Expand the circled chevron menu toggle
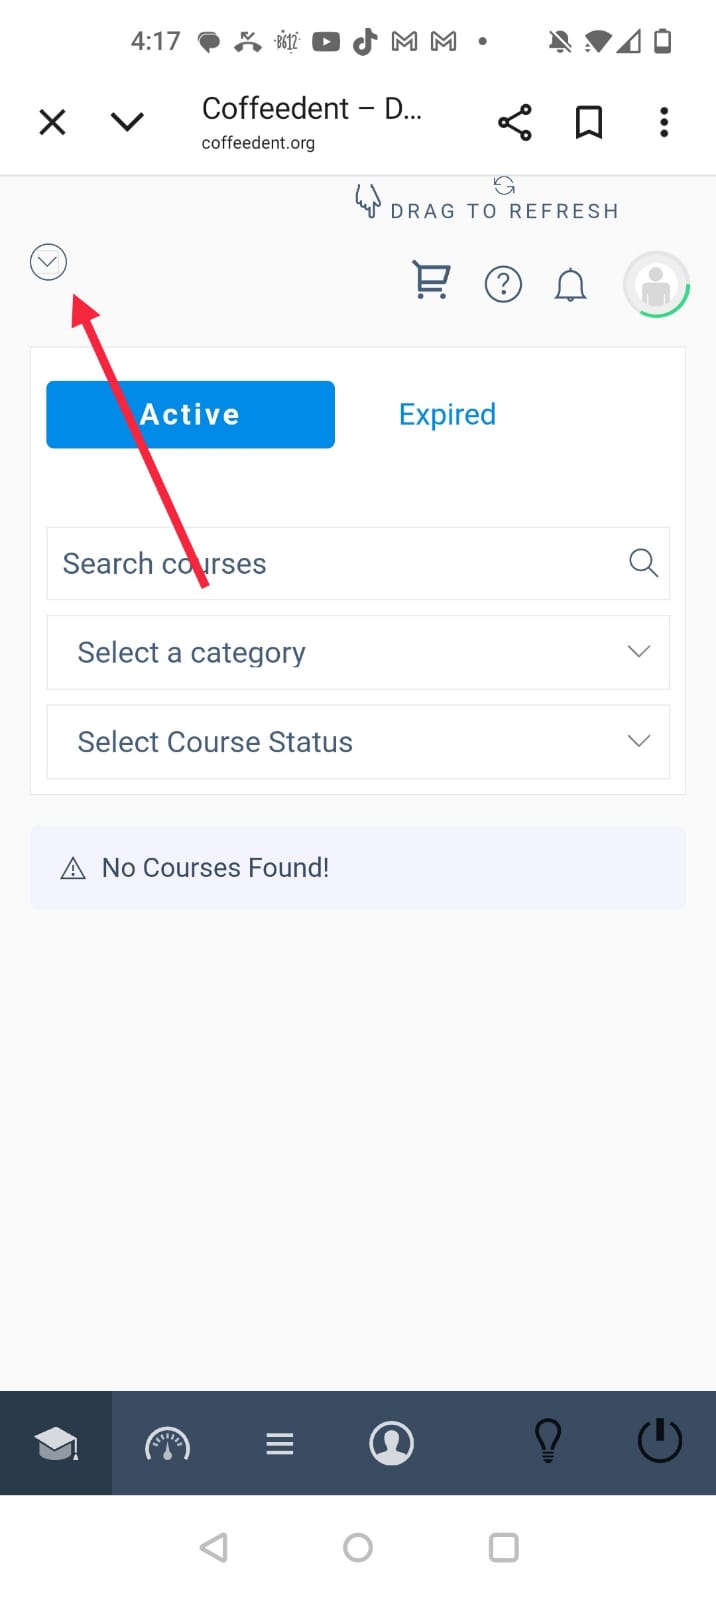 pos(48,262)
